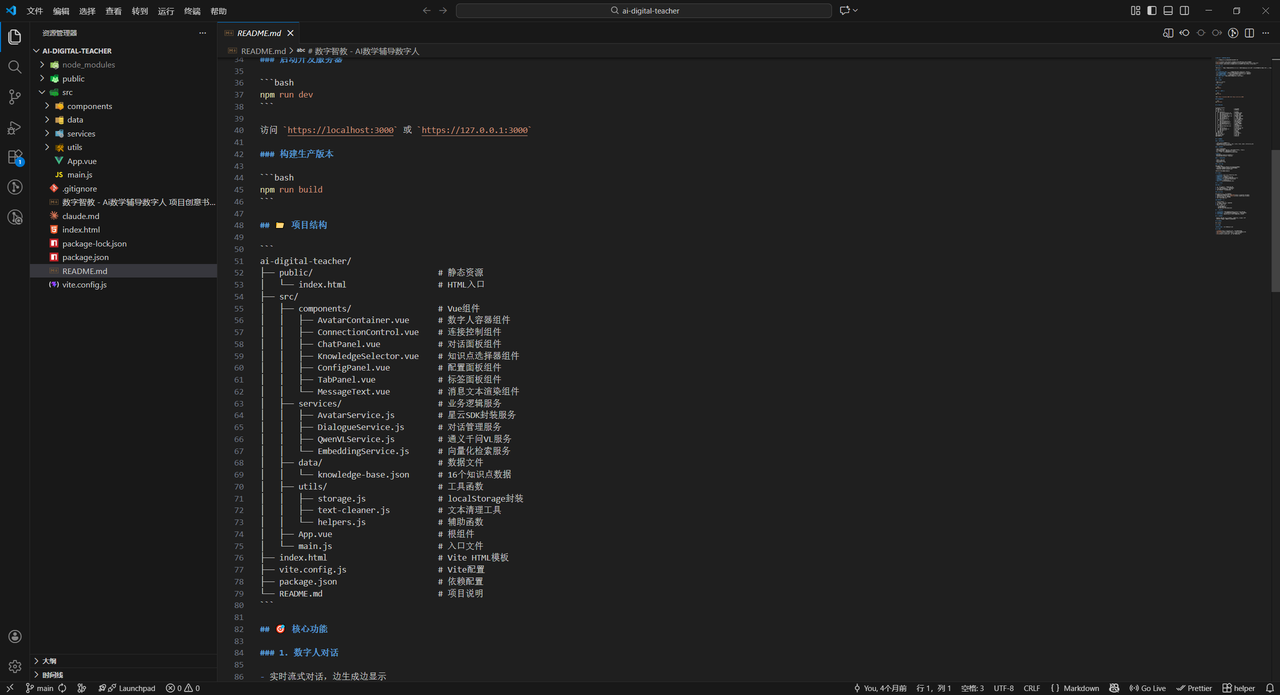Change language mode from Markdown
This screenshot has width=1280, height=695.
click(1081, 688)
